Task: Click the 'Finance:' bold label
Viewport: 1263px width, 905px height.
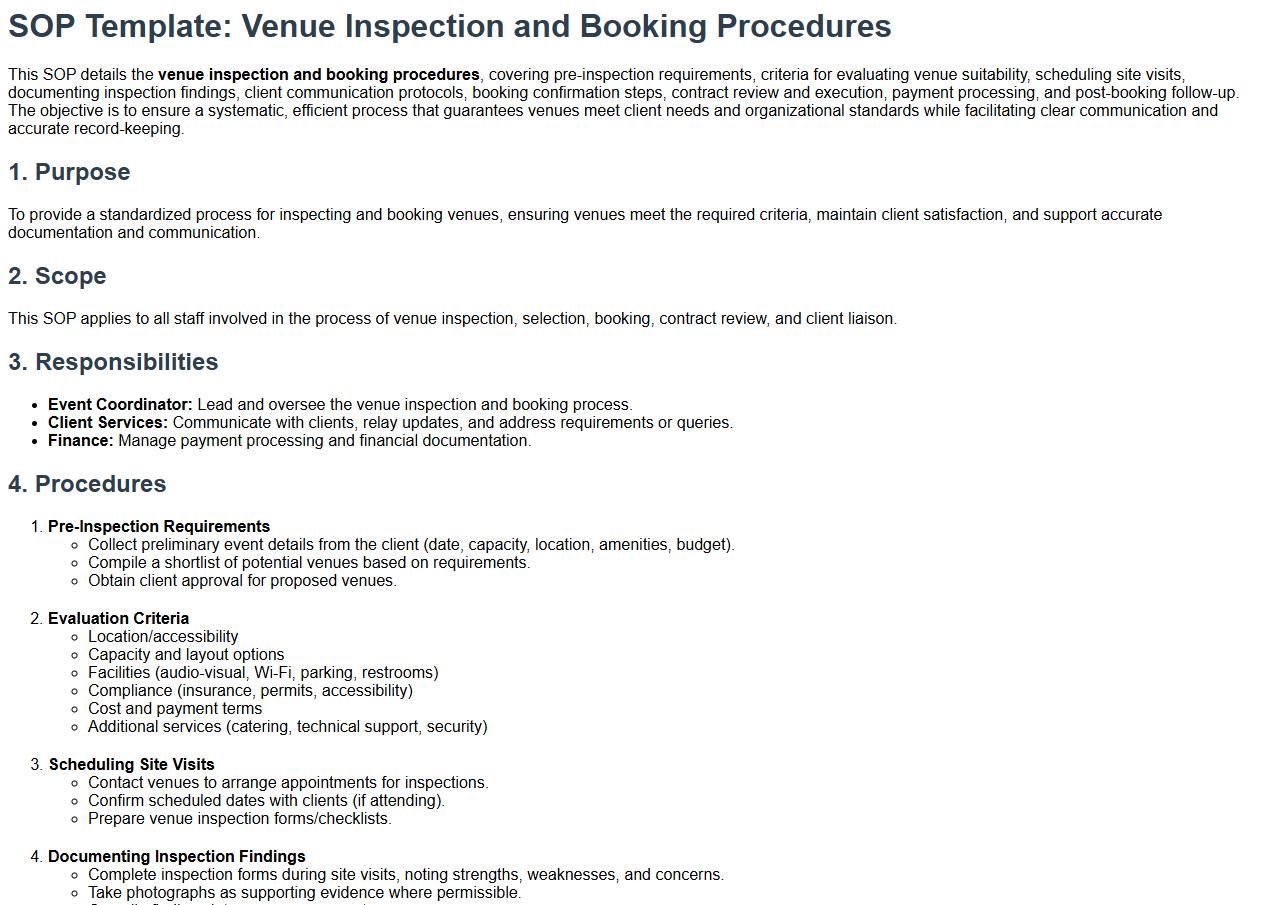Action: coord(81,441)
